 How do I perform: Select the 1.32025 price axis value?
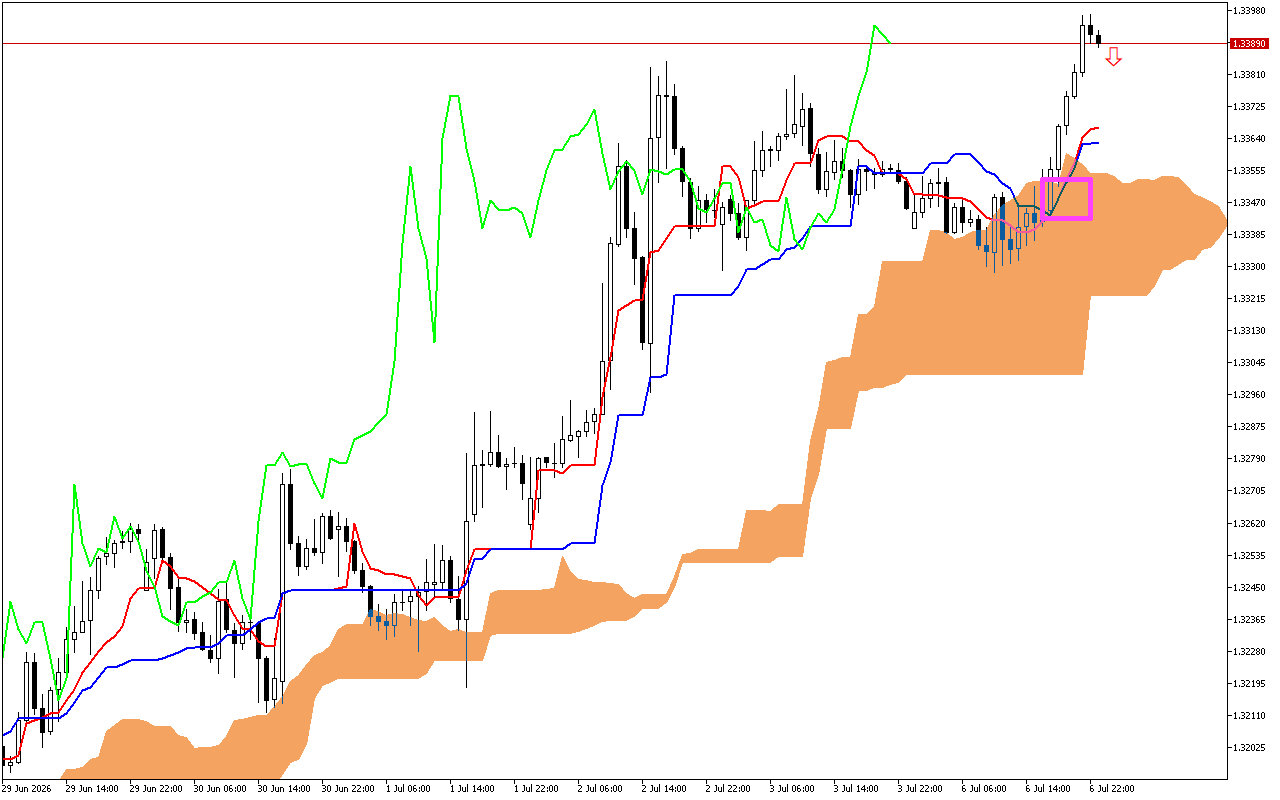click(x=1250, y=747)
